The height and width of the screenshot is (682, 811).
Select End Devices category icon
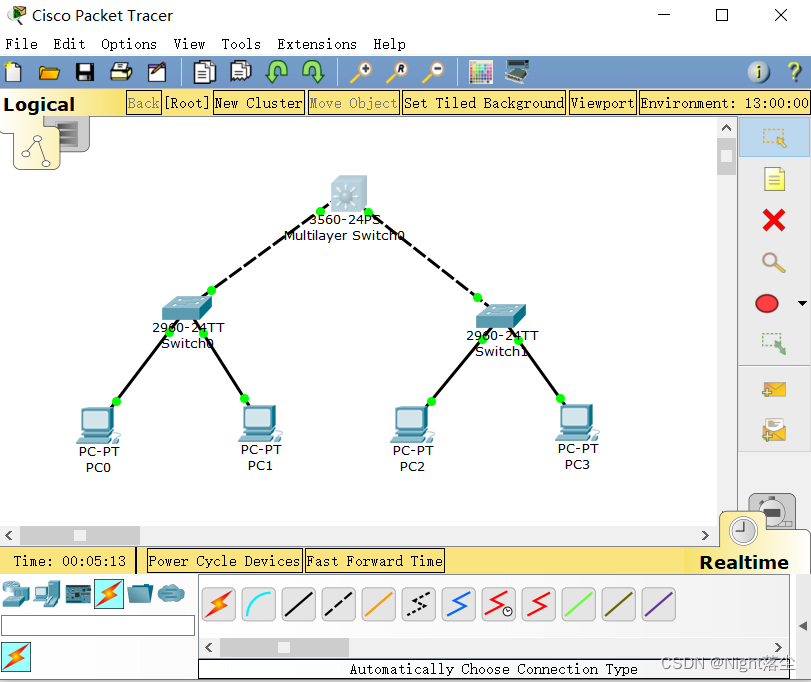click(x=47, y=594)
